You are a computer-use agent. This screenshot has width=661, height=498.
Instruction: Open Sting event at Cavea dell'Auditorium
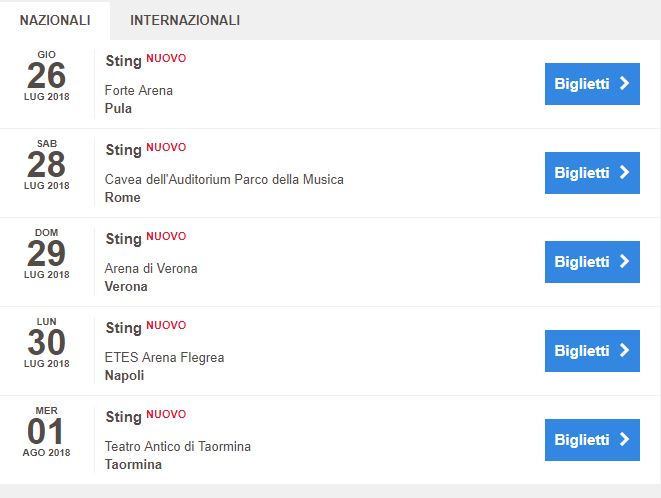click(123, 150)
